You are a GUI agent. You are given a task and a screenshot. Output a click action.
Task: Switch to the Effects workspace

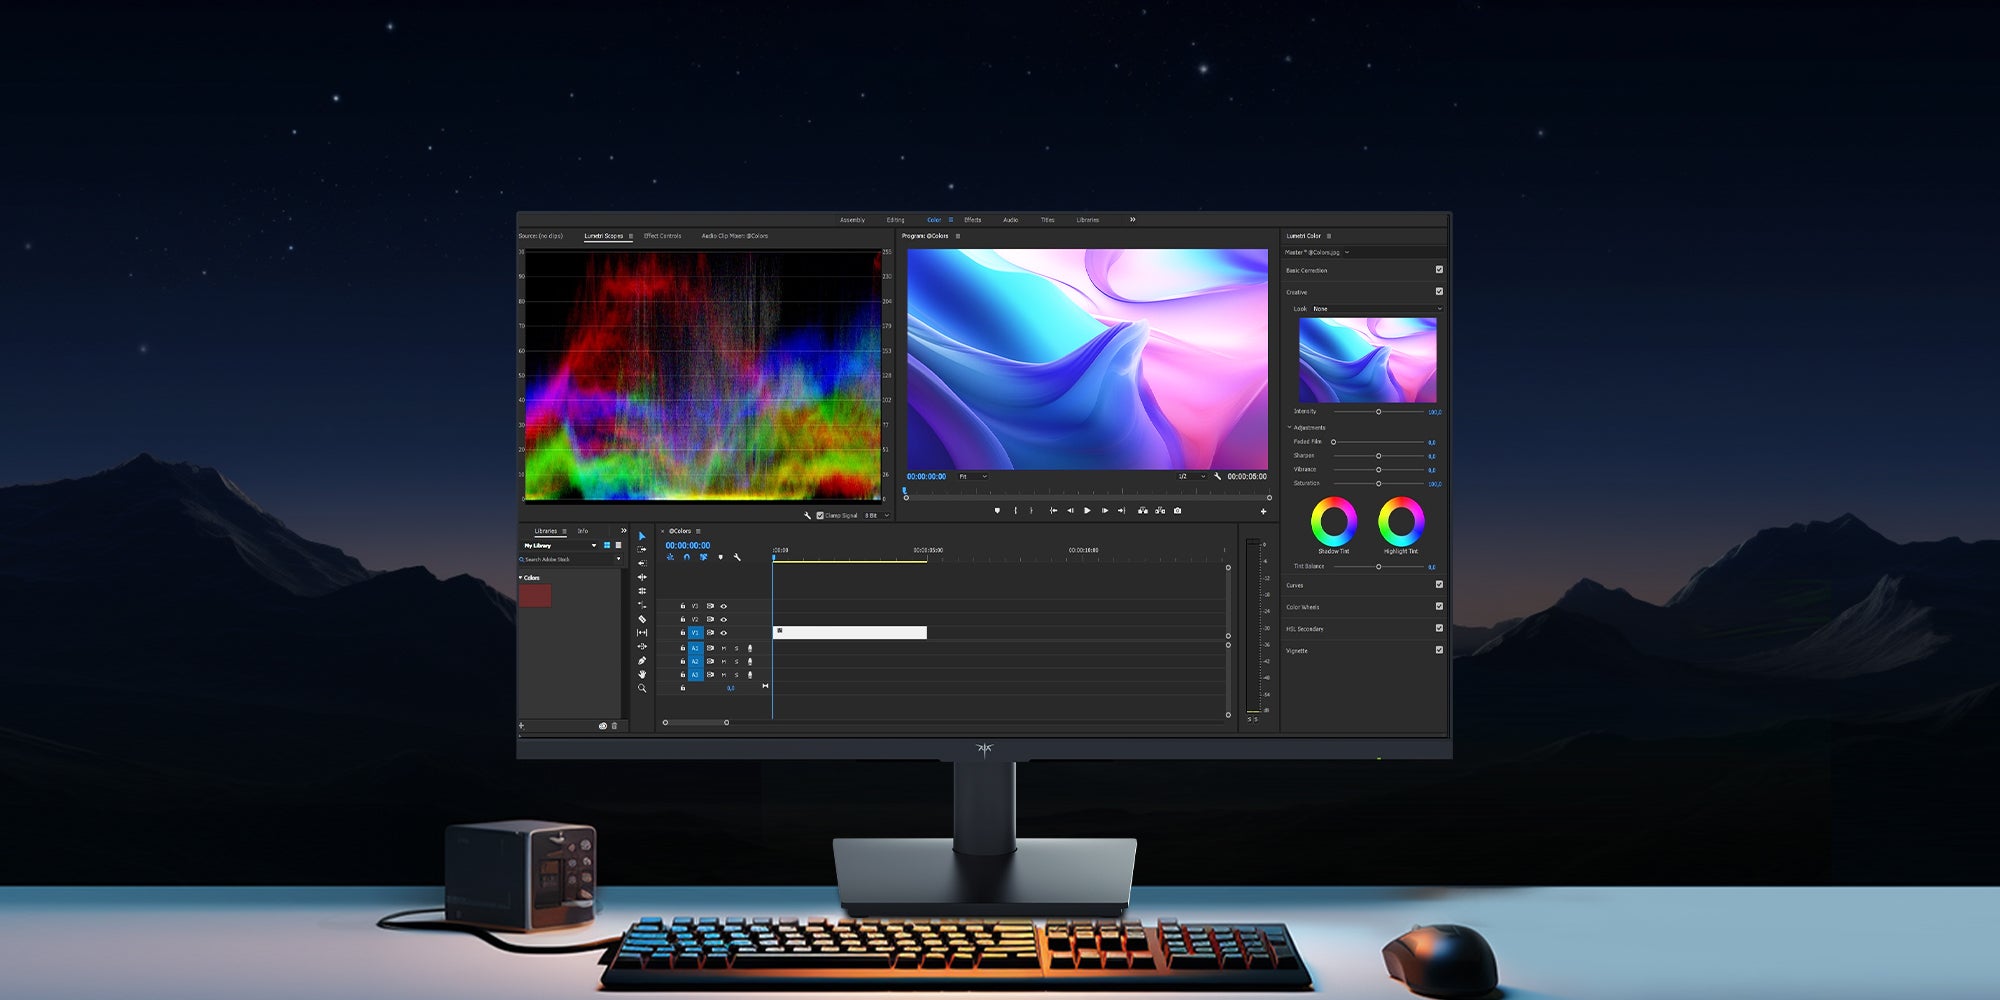pyautogui.click(x=972, y=220)
